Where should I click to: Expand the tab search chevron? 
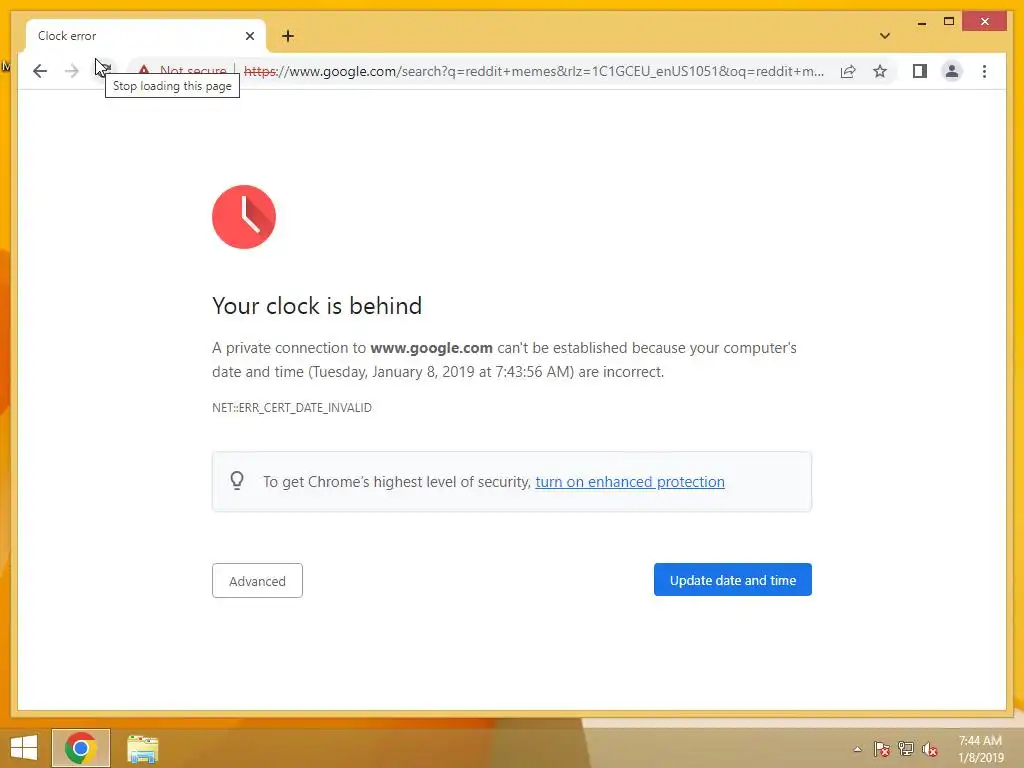coord(885,36)
